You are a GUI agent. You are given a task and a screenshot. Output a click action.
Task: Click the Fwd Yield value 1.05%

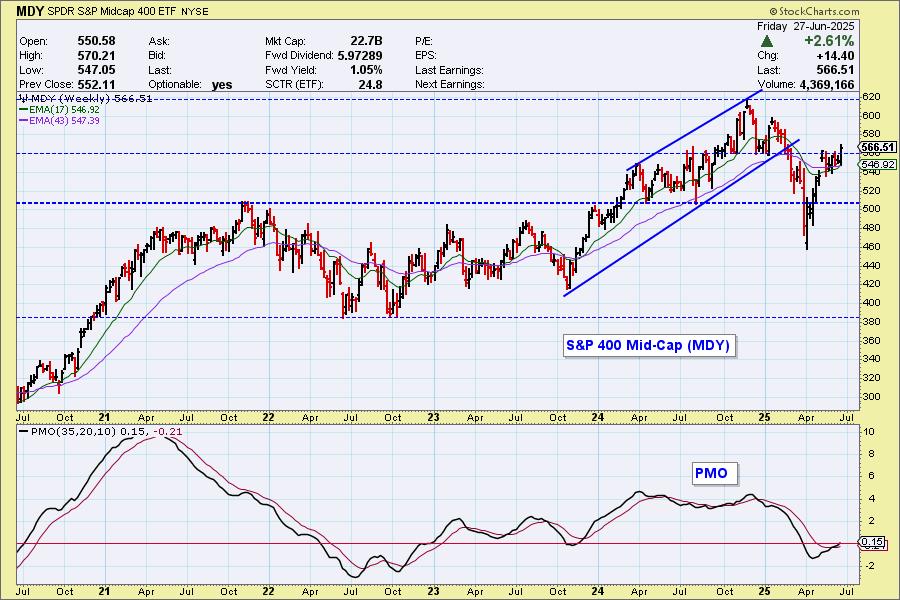(x=366, y=70)
